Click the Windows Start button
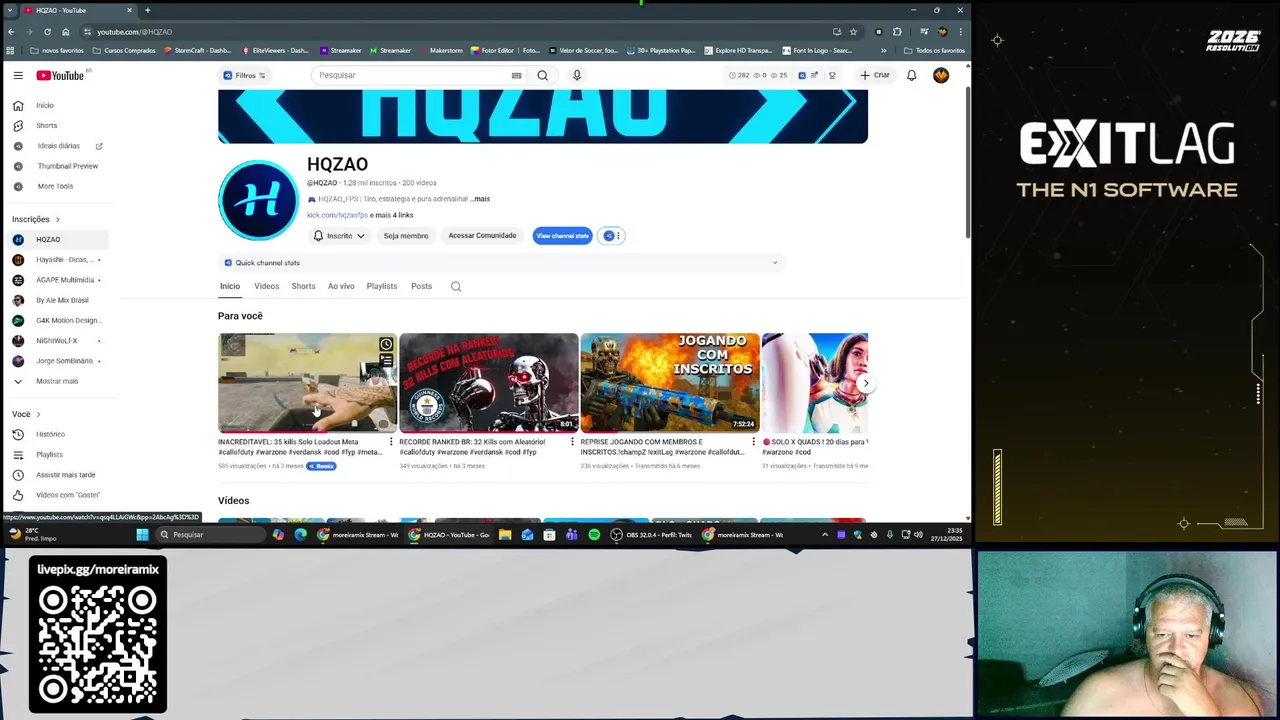Screen dimensions: 1280x720 [x=142, y=535]
